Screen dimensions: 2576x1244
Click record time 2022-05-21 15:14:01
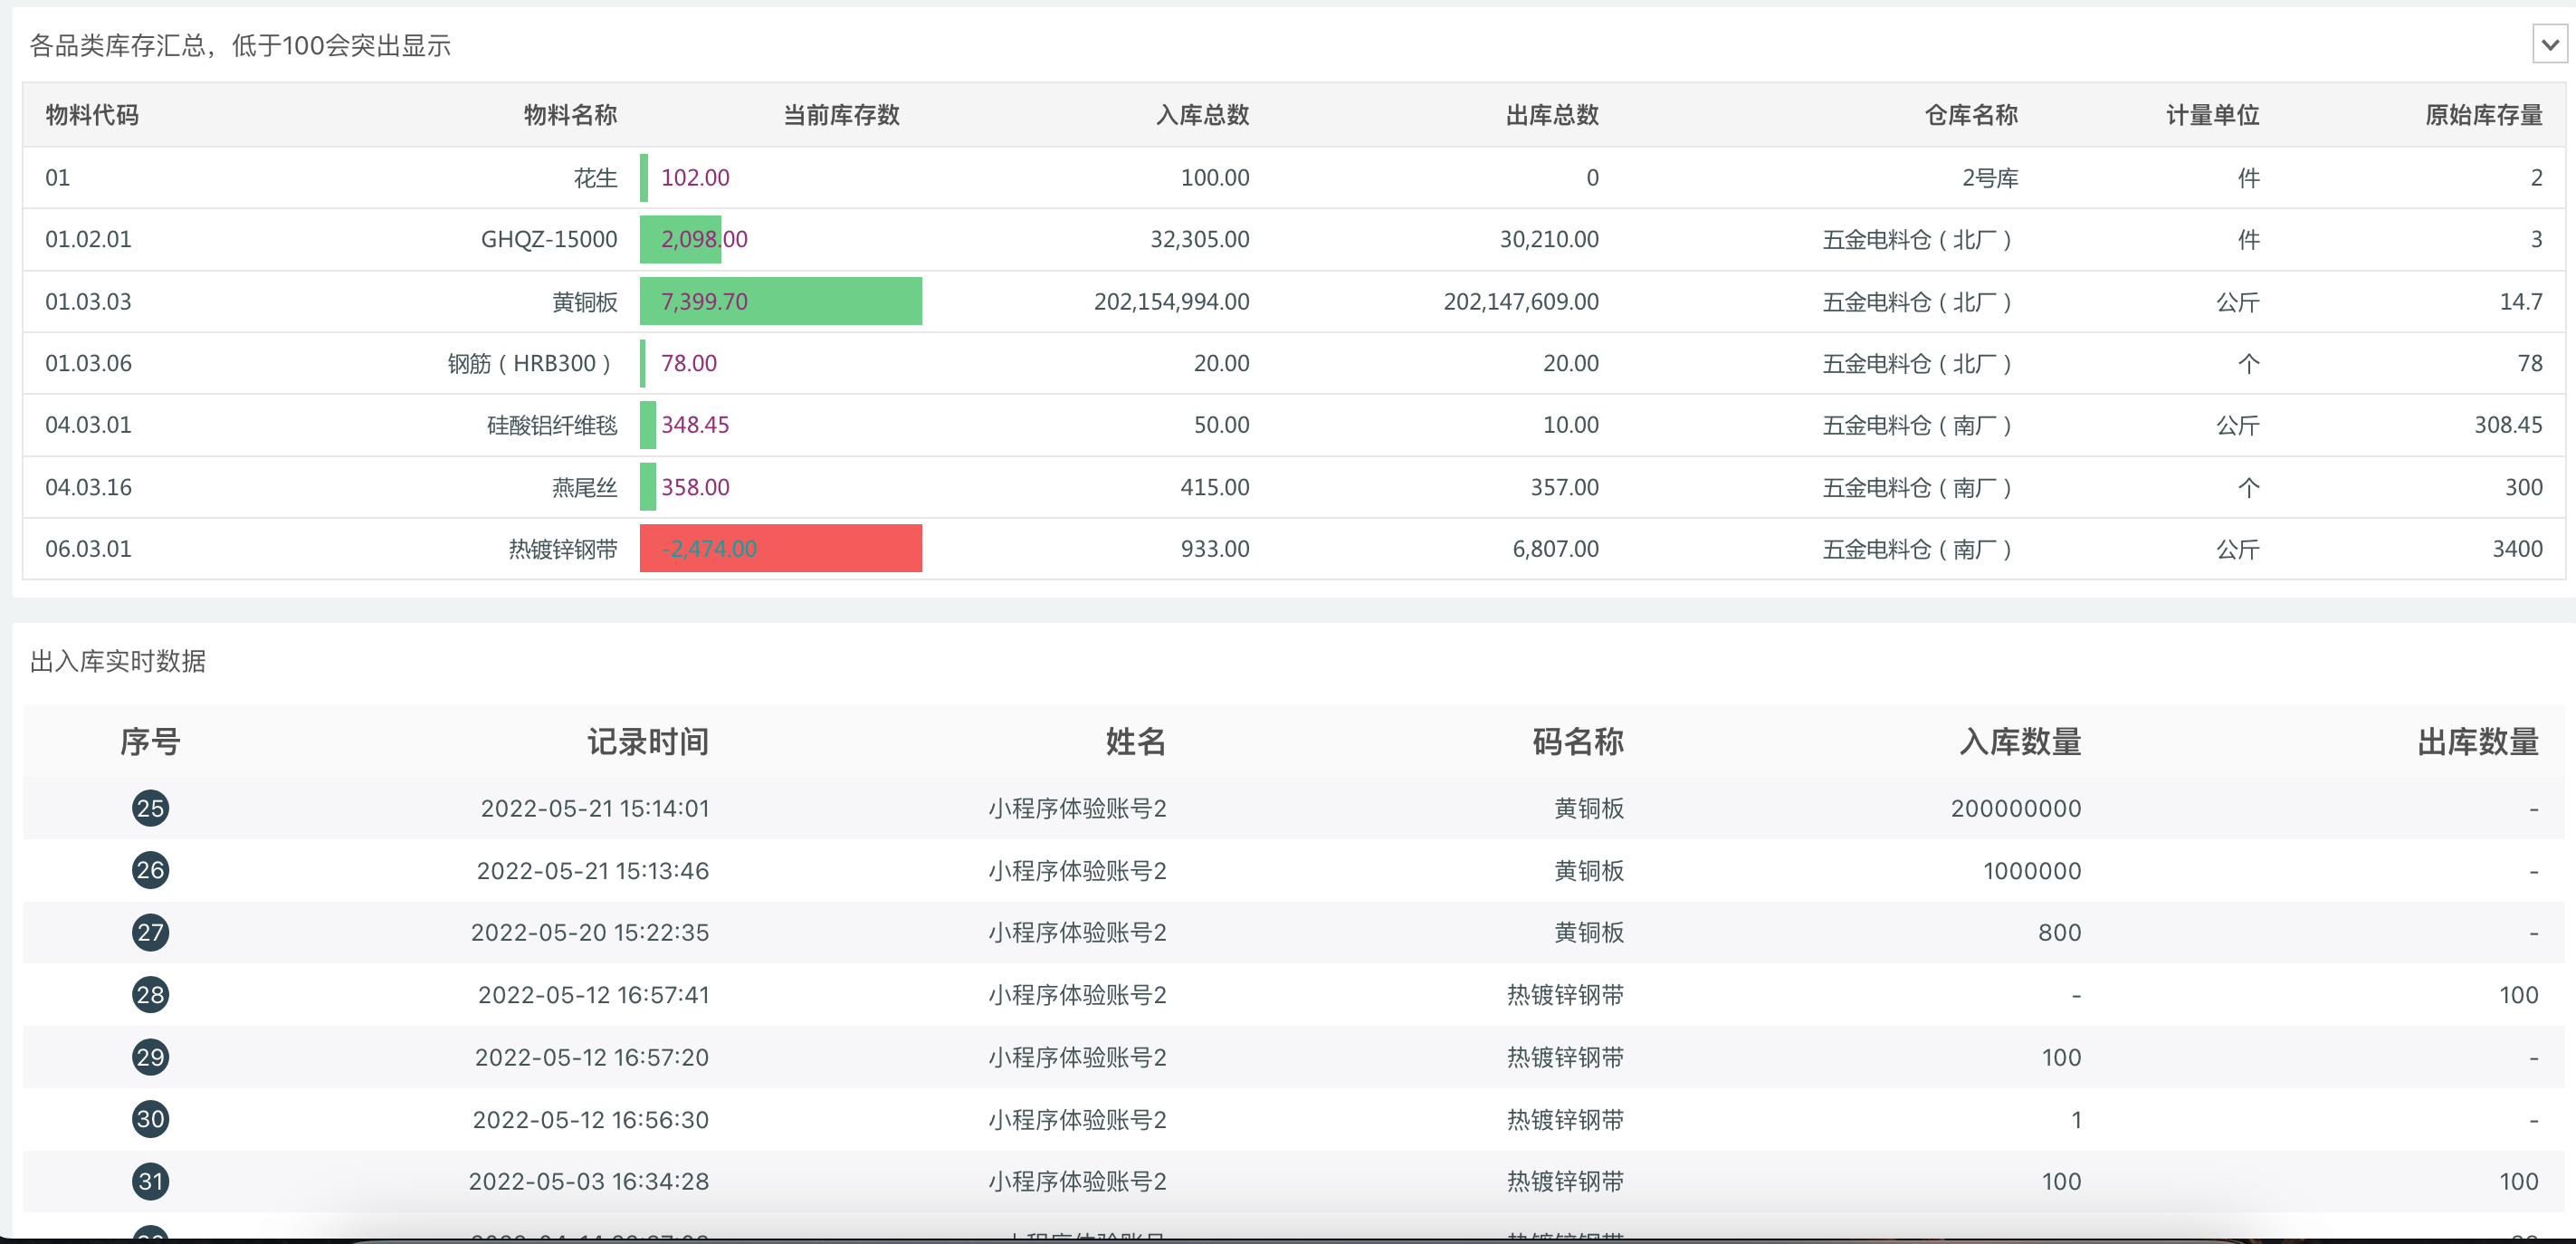click(x=595, y=808)
